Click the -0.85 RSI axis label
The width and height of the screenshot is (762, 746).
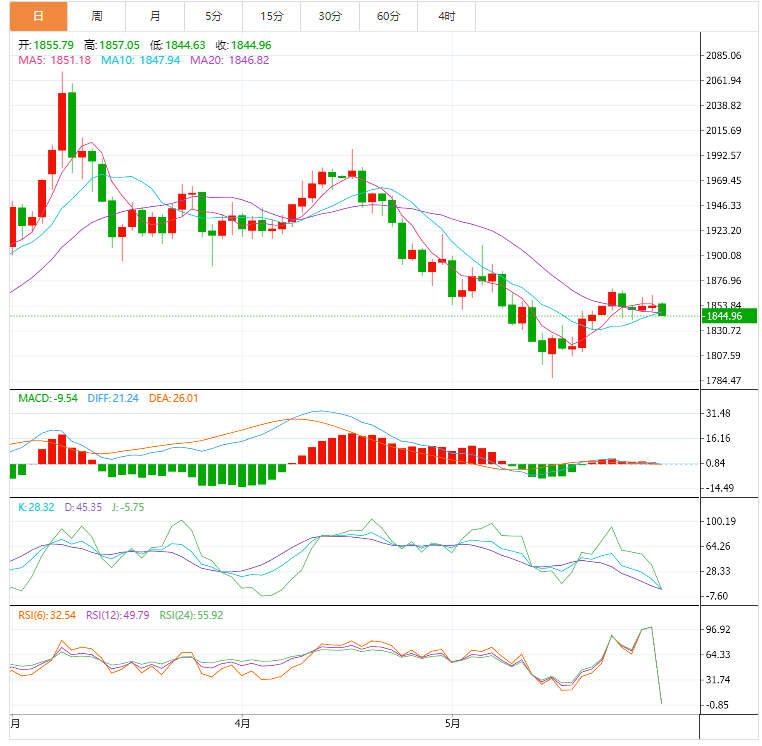(x=717, y=705)
